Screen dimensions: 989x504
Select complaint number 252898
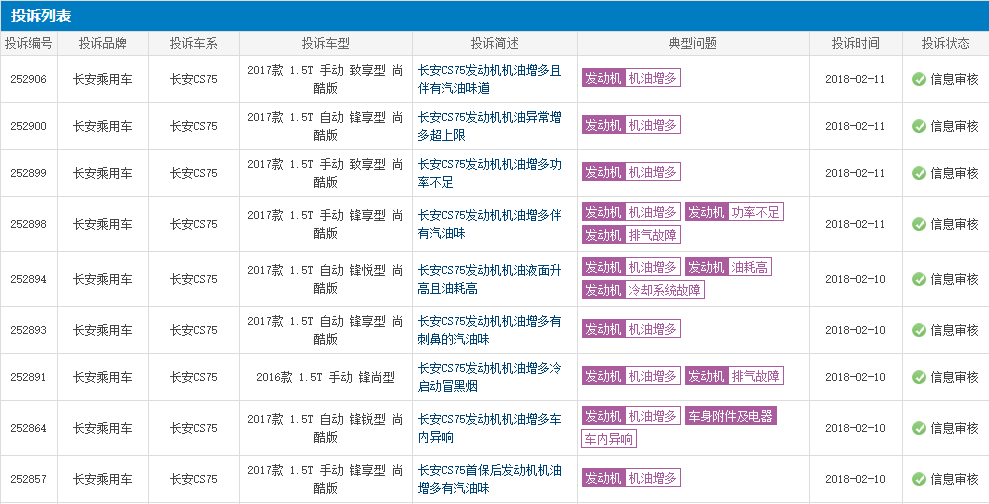[x=28, y=224]
